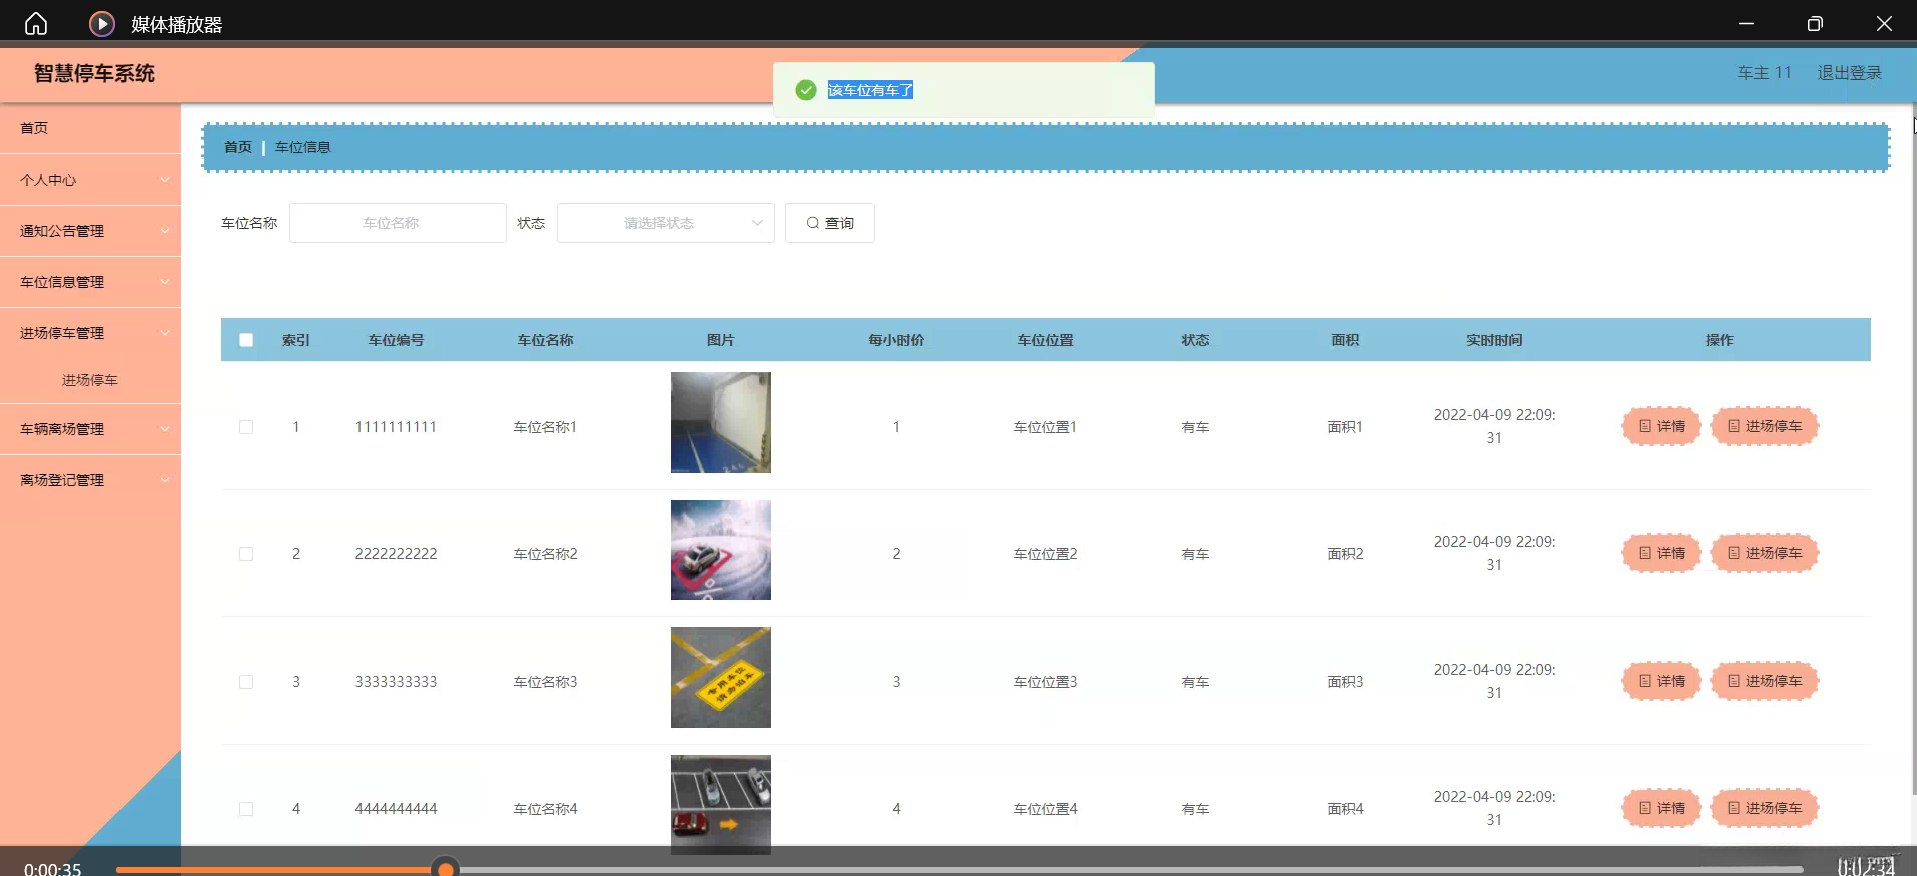Open the parking image thumbnail for 车位名称3

(721, 677)
